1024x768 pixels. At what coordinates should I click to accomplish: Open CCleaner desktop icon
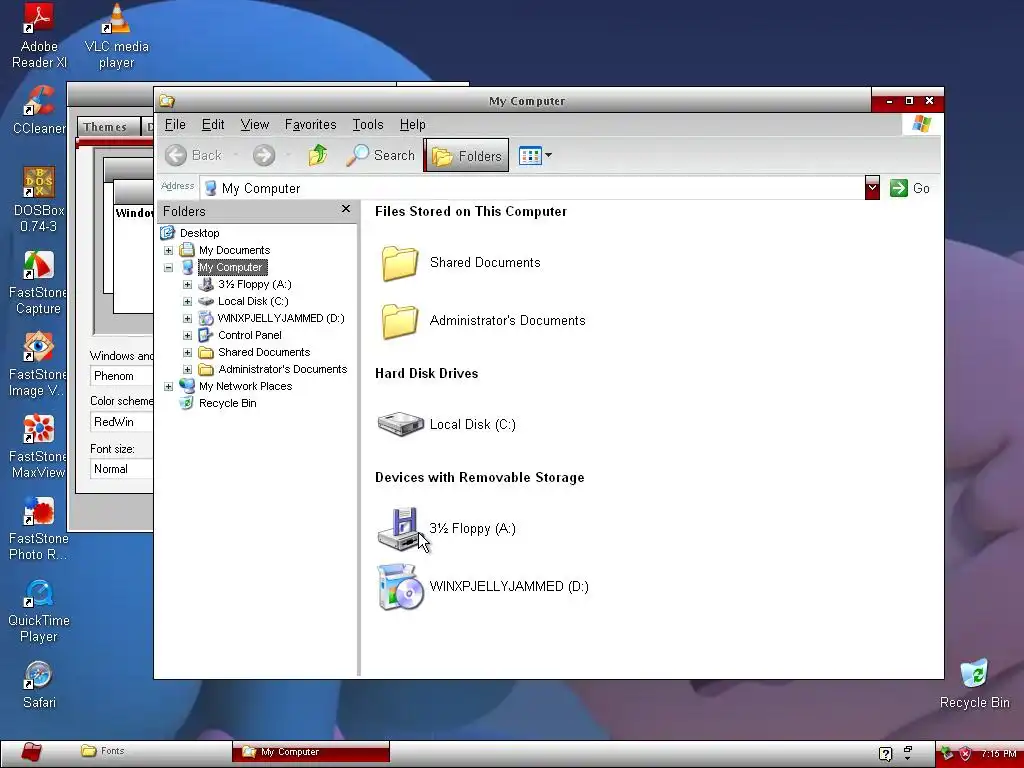39,110
